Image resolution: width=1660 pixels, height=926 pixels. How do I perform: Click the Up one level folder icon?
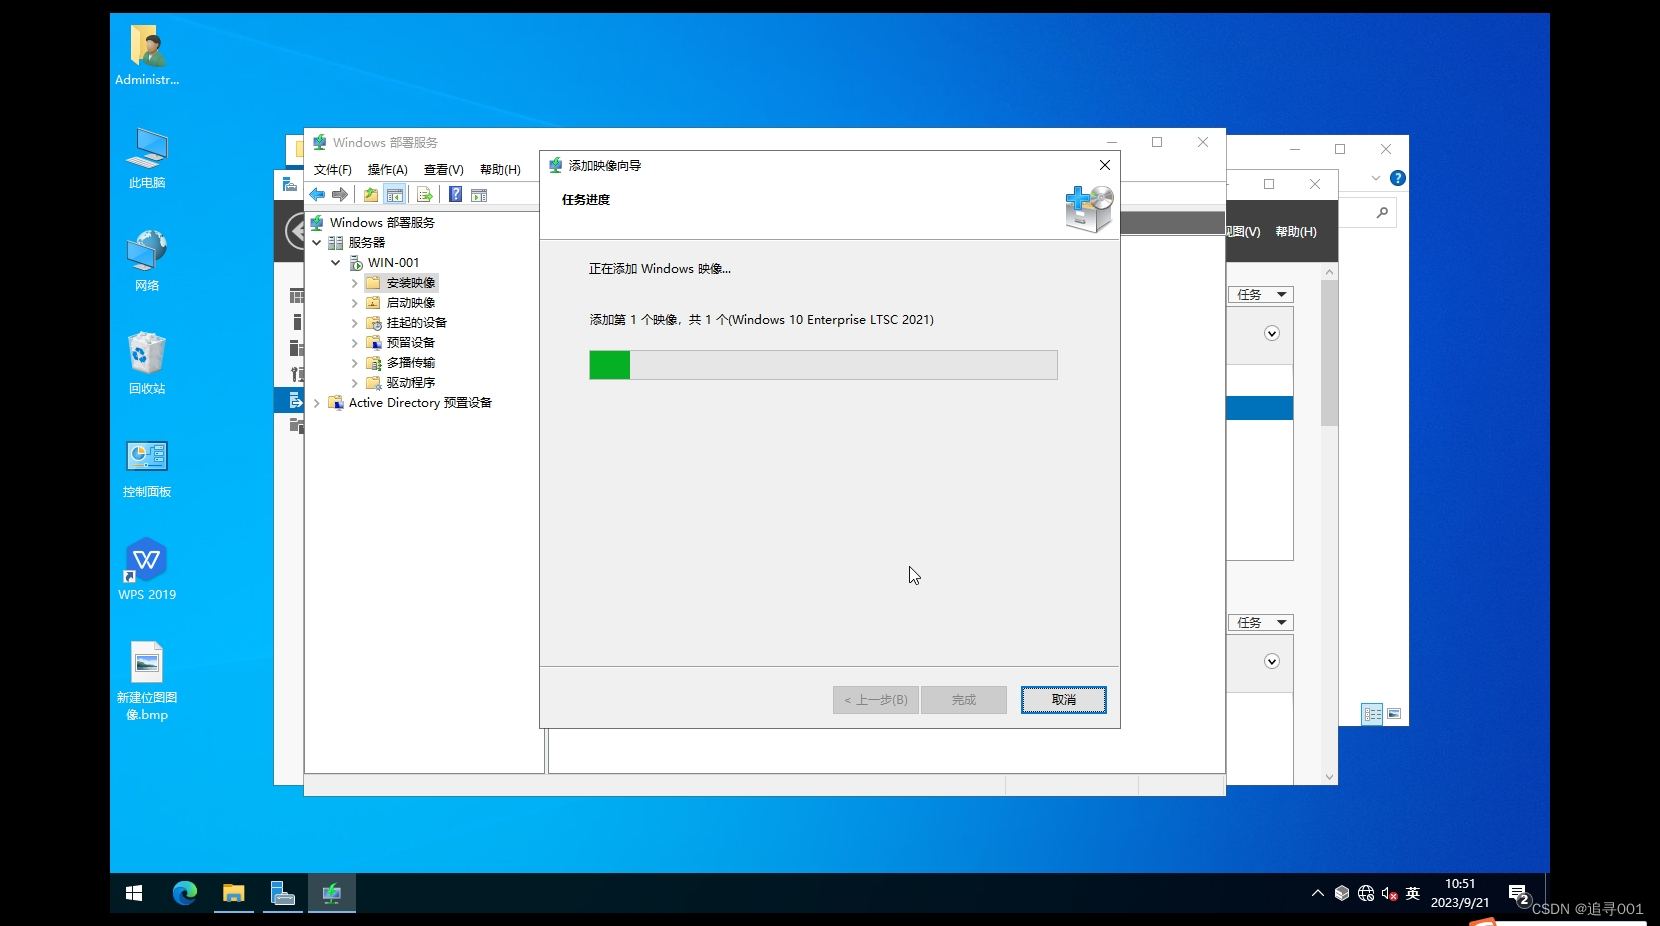click(x=371, y=195)
